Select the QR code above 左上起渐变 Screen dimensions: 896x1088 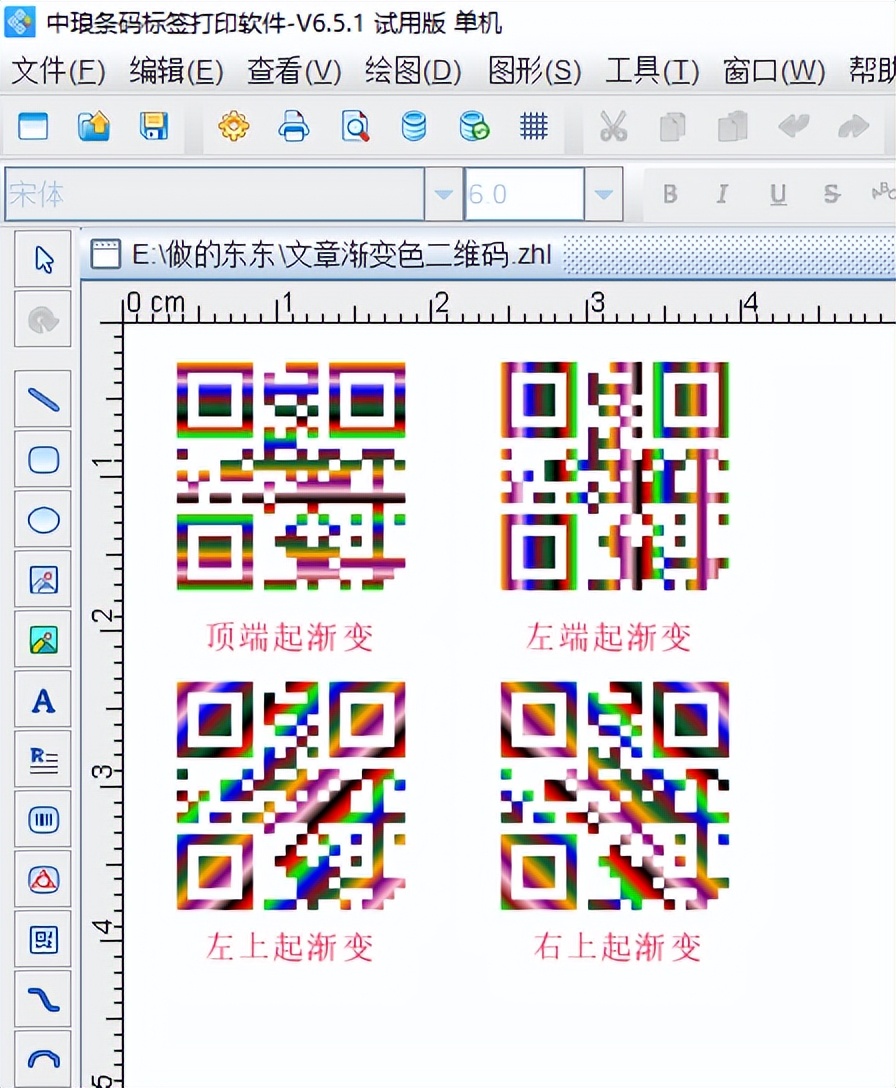tap(290, 795)
